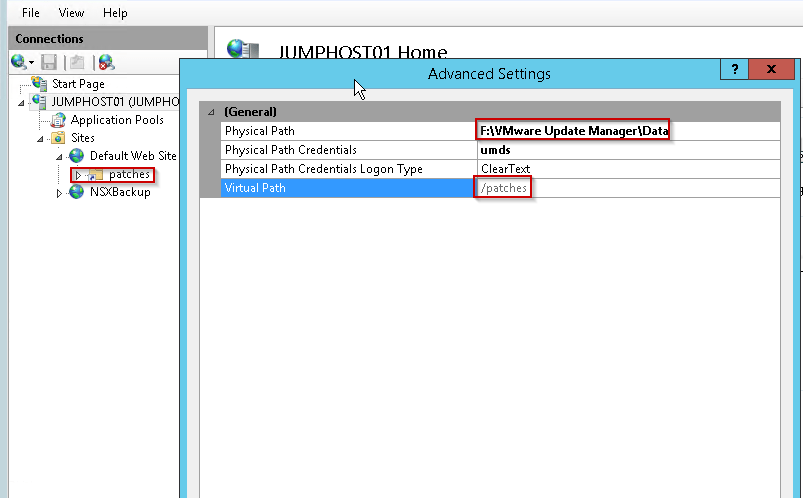Expand the patches virtual directory node
Screen dimensions: 803x498
pyautogui.click(x=78, y=175)
